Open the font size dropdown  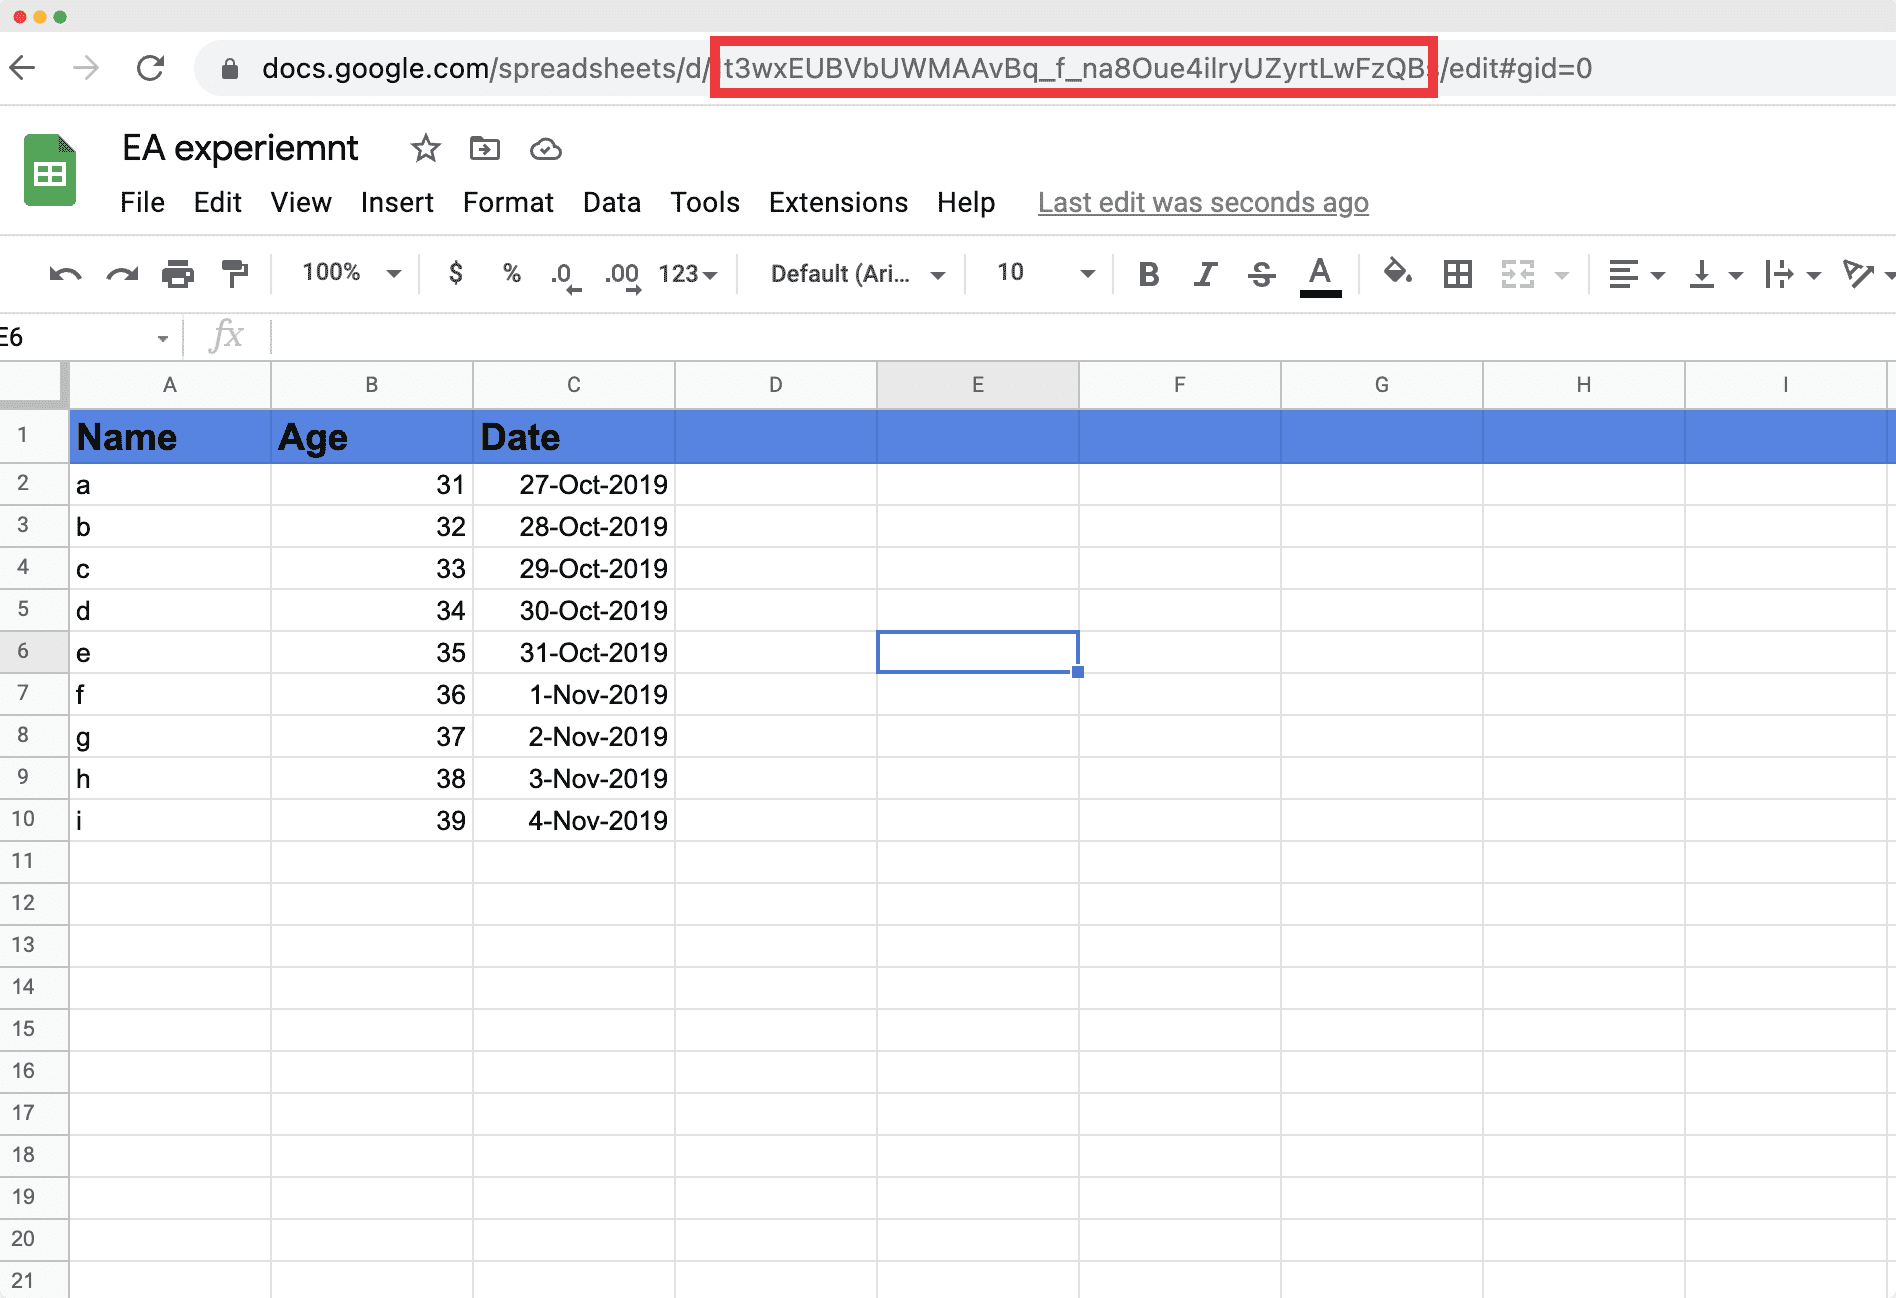[x=1038, y=272]
